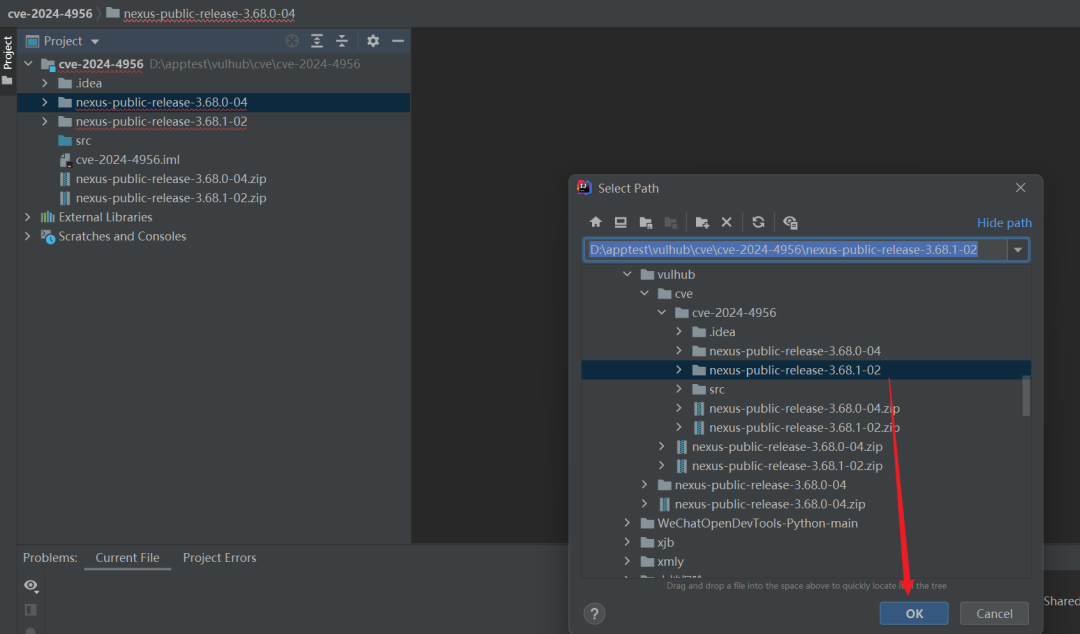This screenshot has height=634, width=1080.
Task: Confirm path with OK button
Action: click(x=914, y=613)
